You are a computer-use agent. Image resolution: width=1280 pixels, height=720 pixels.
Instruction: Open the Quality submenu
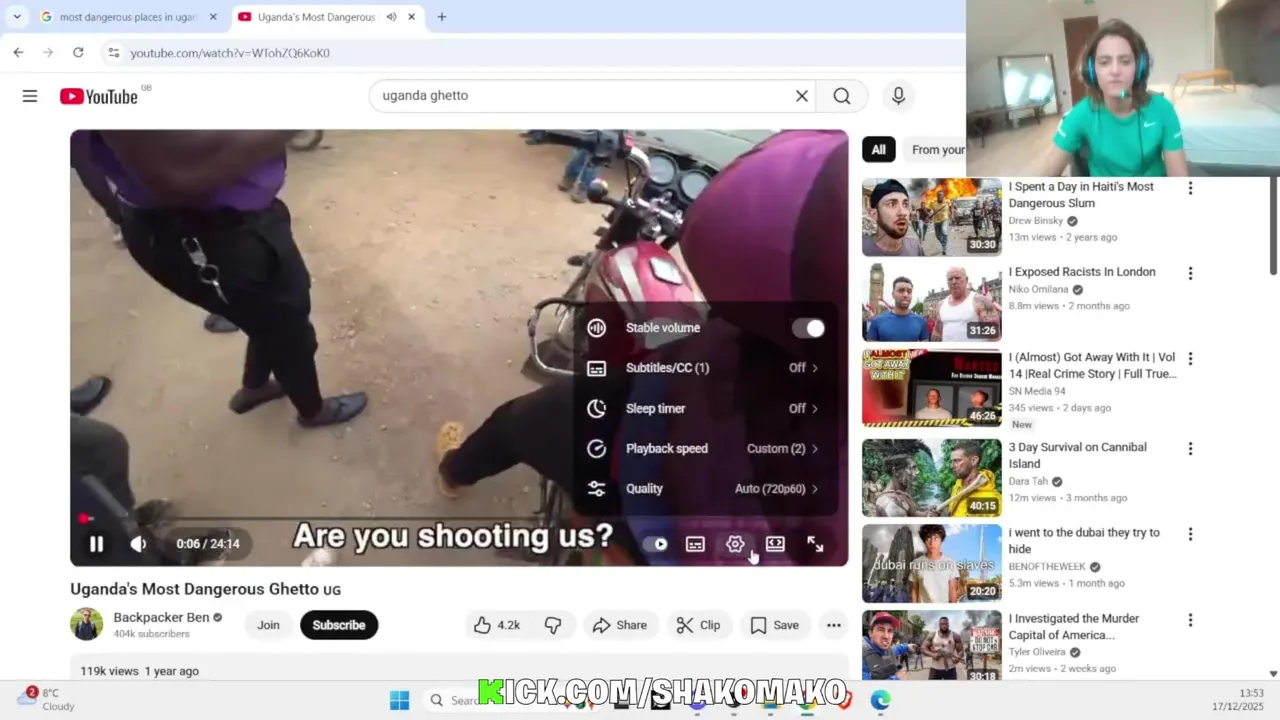pyautogui.click(x=706, y=488)
